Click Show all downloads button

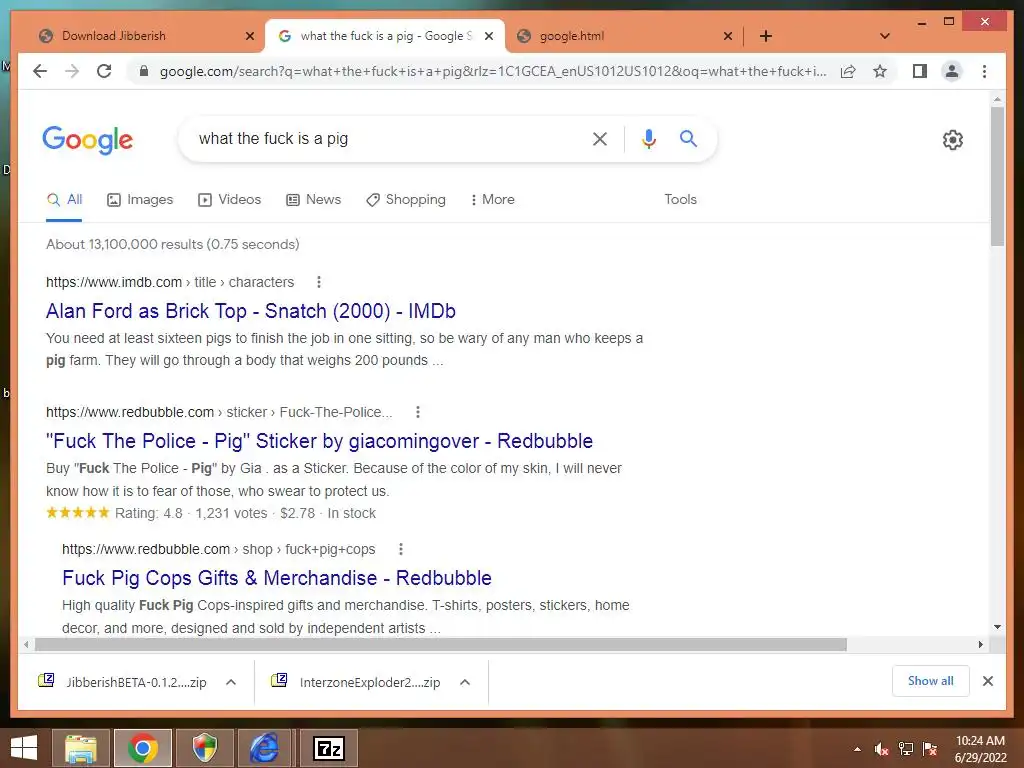pyautogui.click(x=931, y=681)
